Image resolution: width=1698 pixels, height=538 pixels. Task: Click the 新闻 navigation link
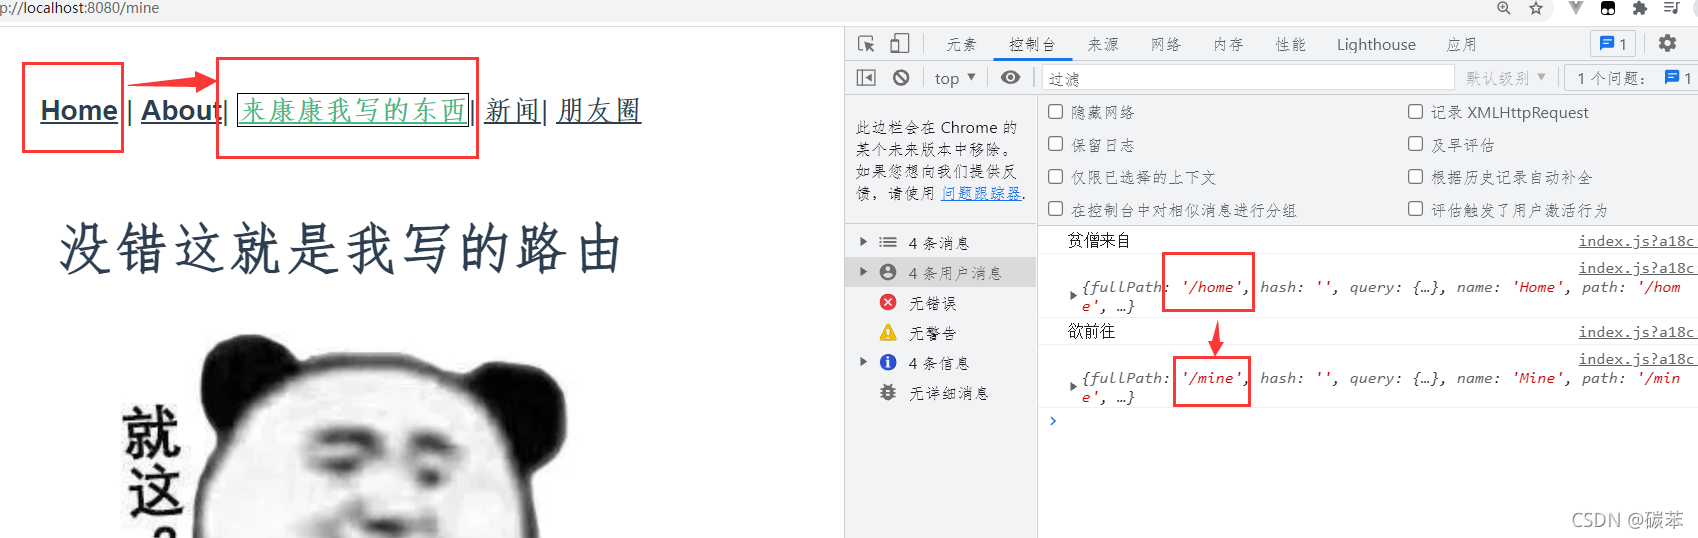pyautogui.click(x=513, y=110)
